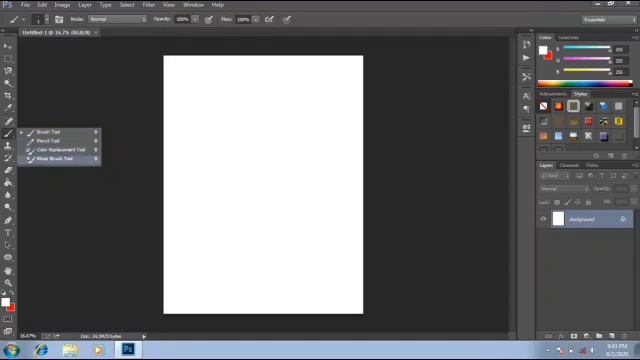This screenshot has width=640, height=360.
Task: Open the Filter menu
Action: [149, 5]
